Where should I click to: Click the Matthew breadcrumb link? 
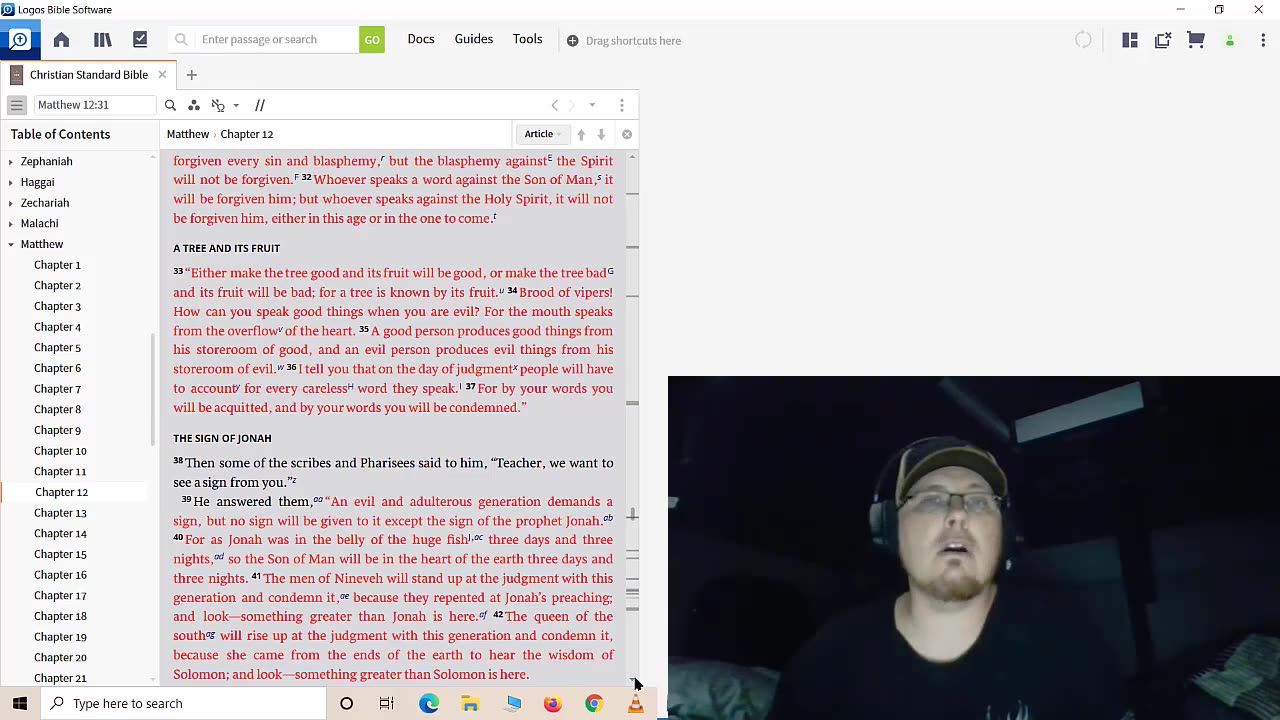point(188,134)
